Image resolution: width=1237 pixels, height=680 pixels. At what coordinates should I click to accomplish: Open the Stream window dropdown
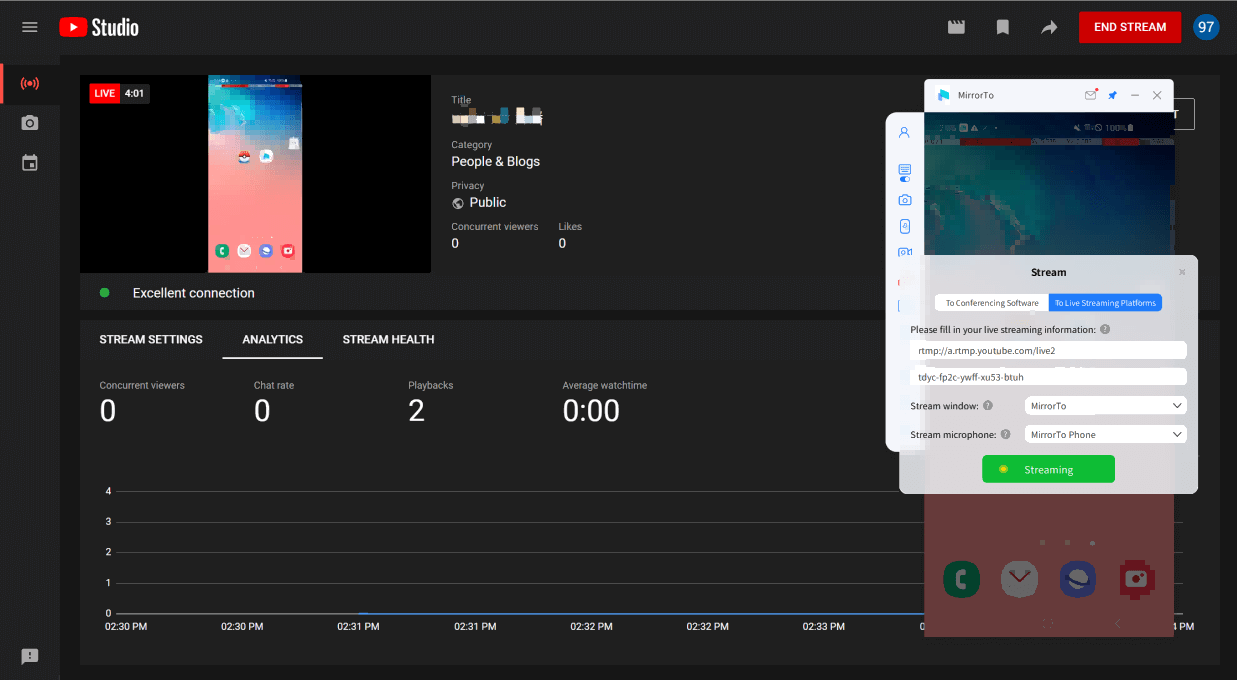pos(1106,406)
